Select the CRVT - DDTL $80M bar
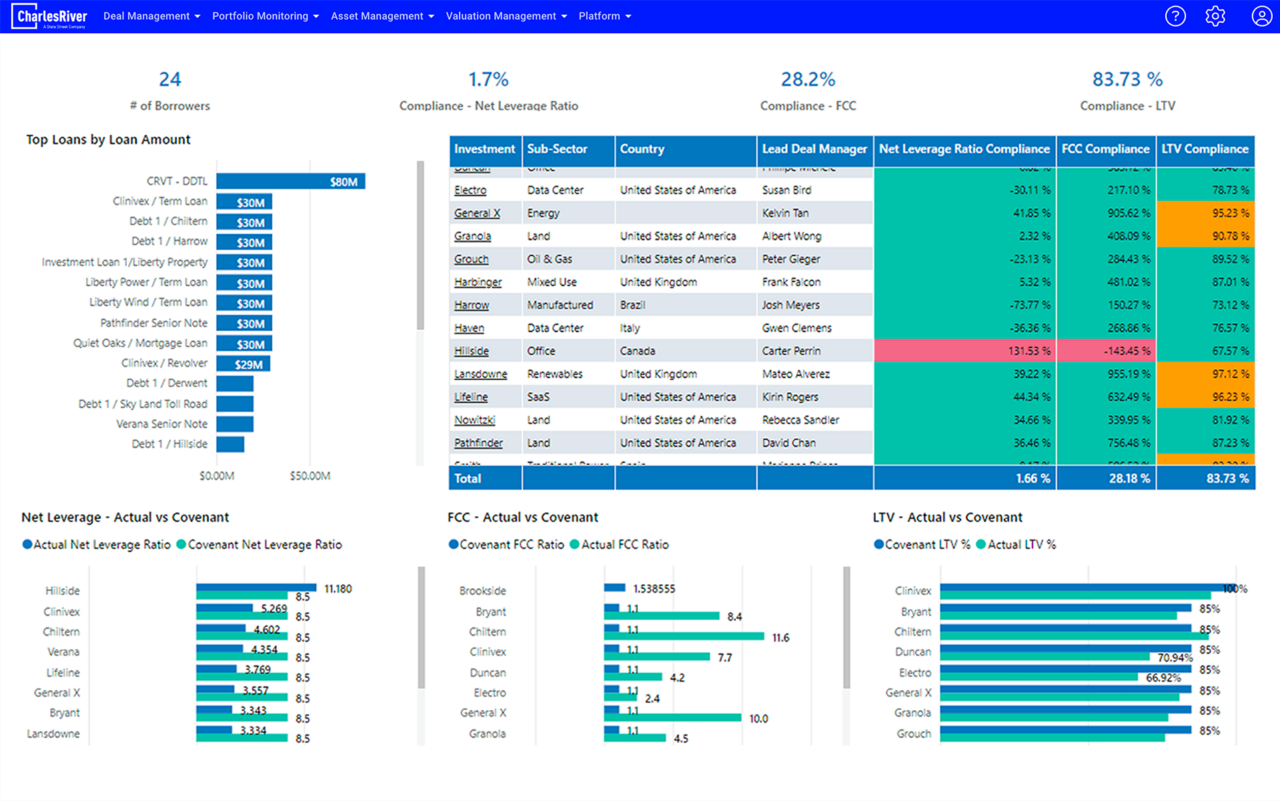 [x=290, y=181]
